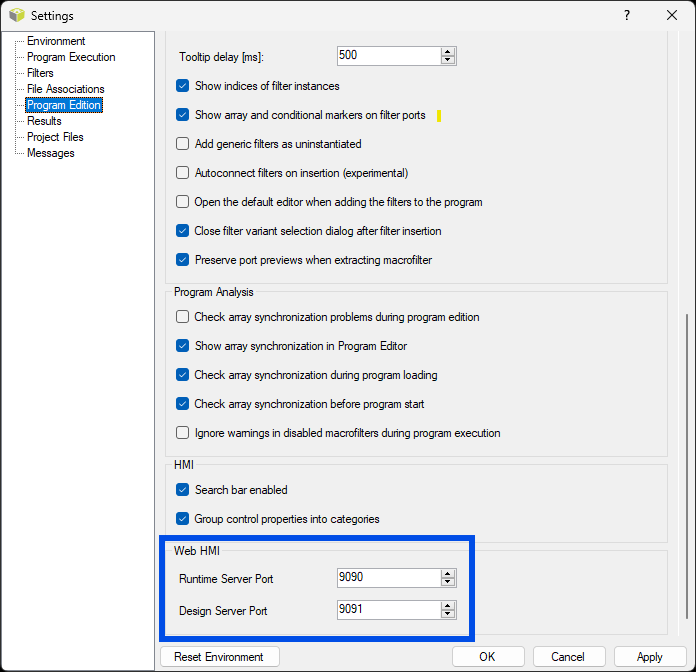Decrease Runtime Server Port value

coord(448,582)
